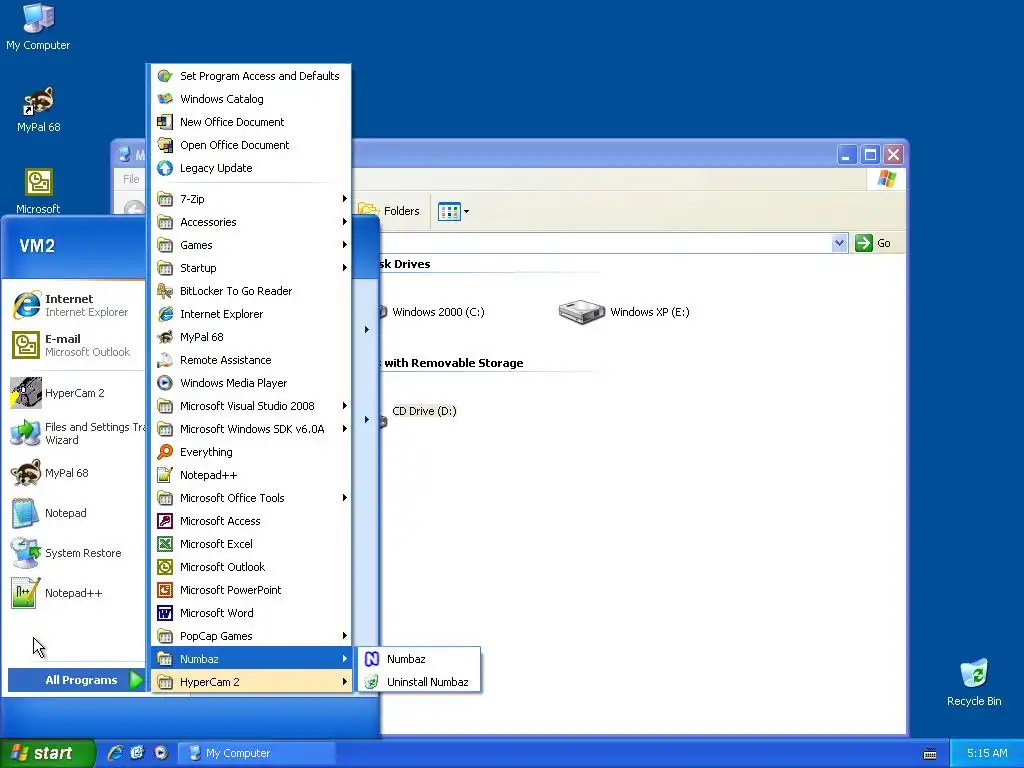Open BitLocker To Go Reader
The image size is (1024, 768).
pos(251,291)
